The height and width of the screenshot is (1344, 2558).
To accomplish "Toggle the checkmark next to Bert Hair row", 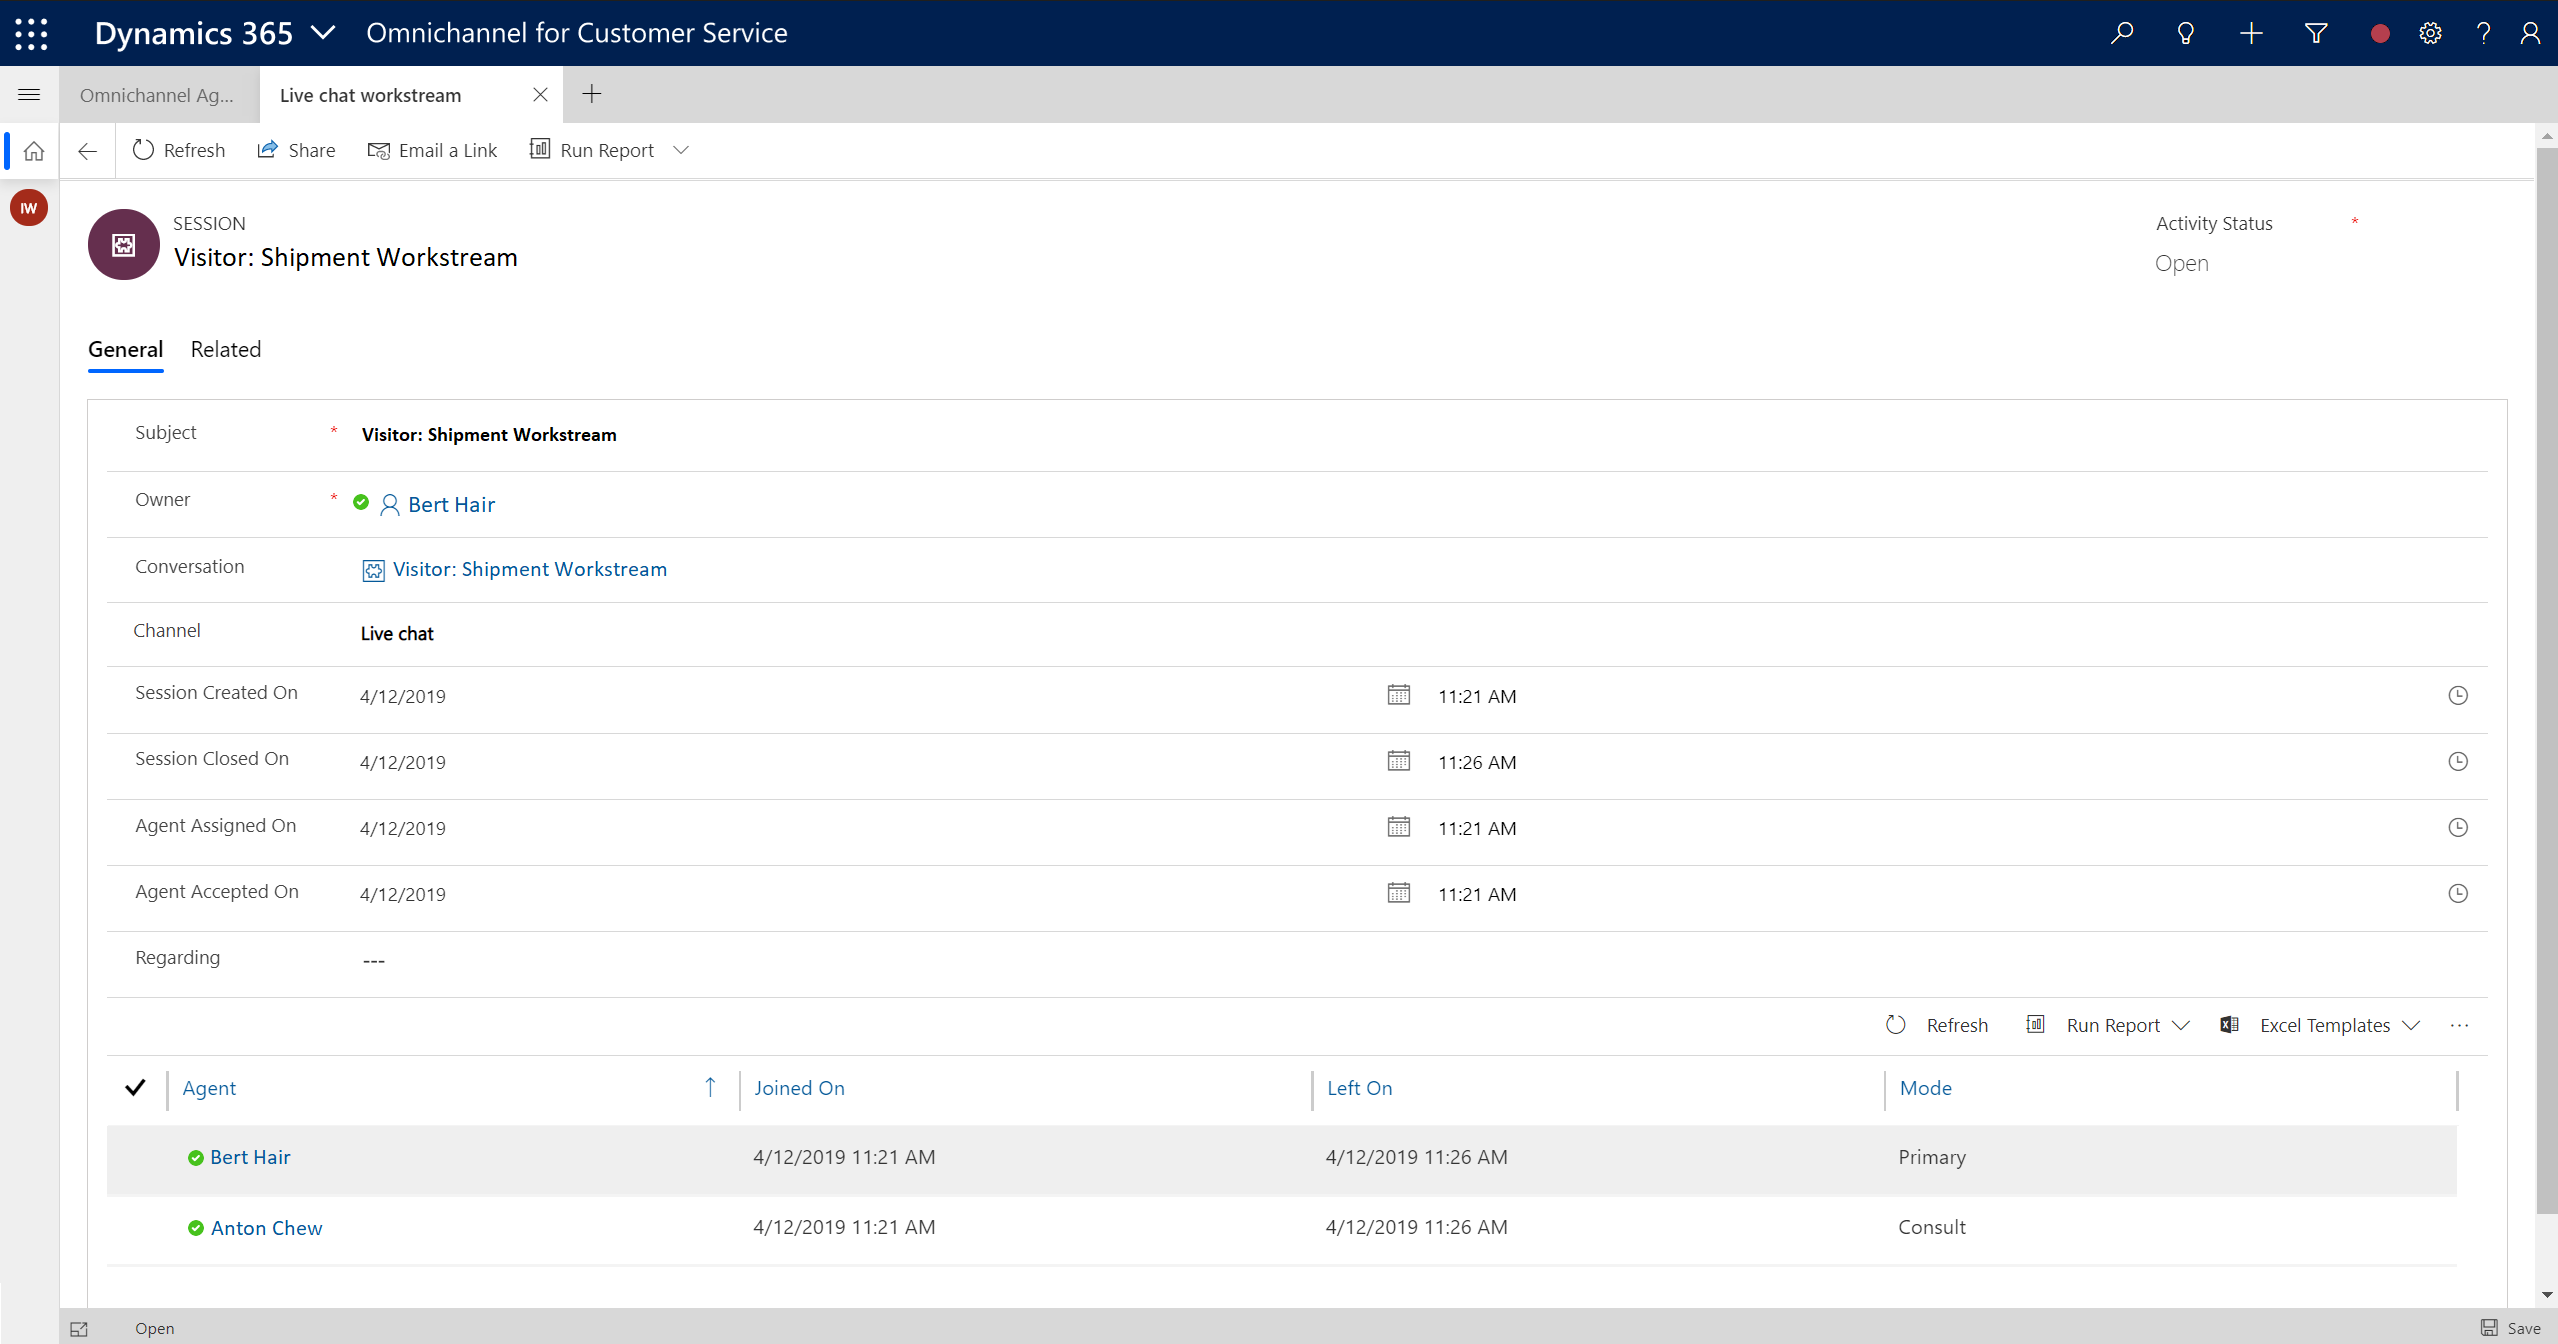I will [x=135, y=1156].
